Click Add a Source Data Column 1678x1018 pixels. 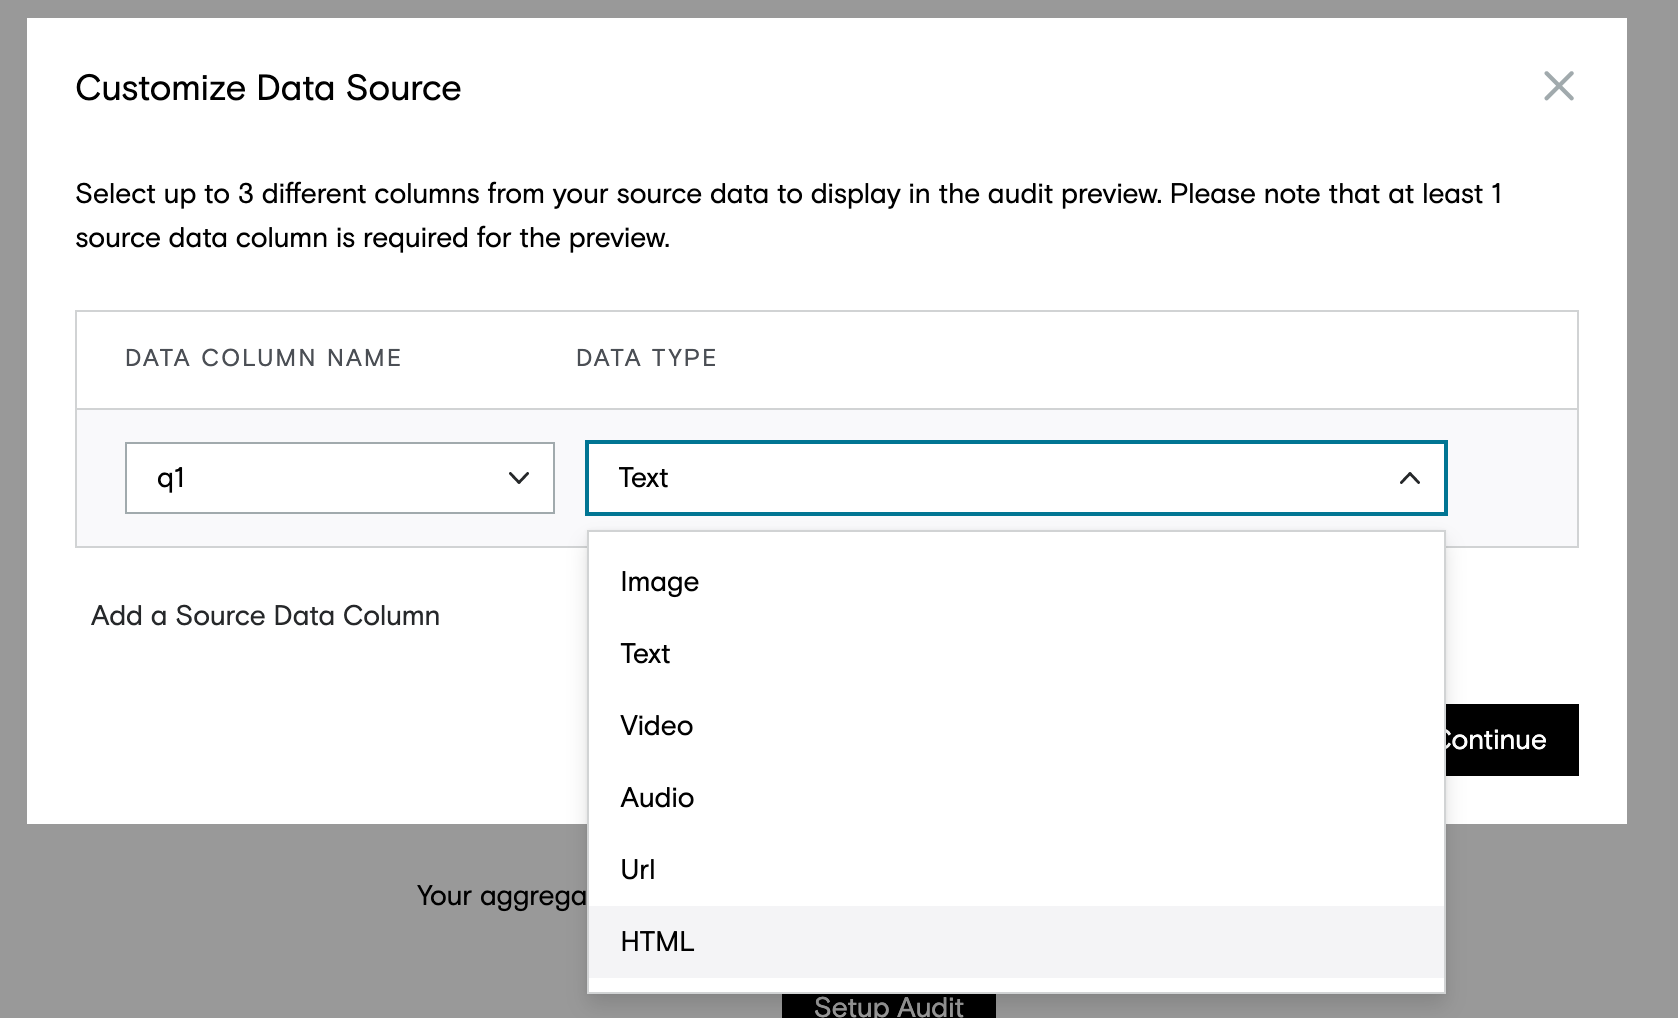point(265,616)
